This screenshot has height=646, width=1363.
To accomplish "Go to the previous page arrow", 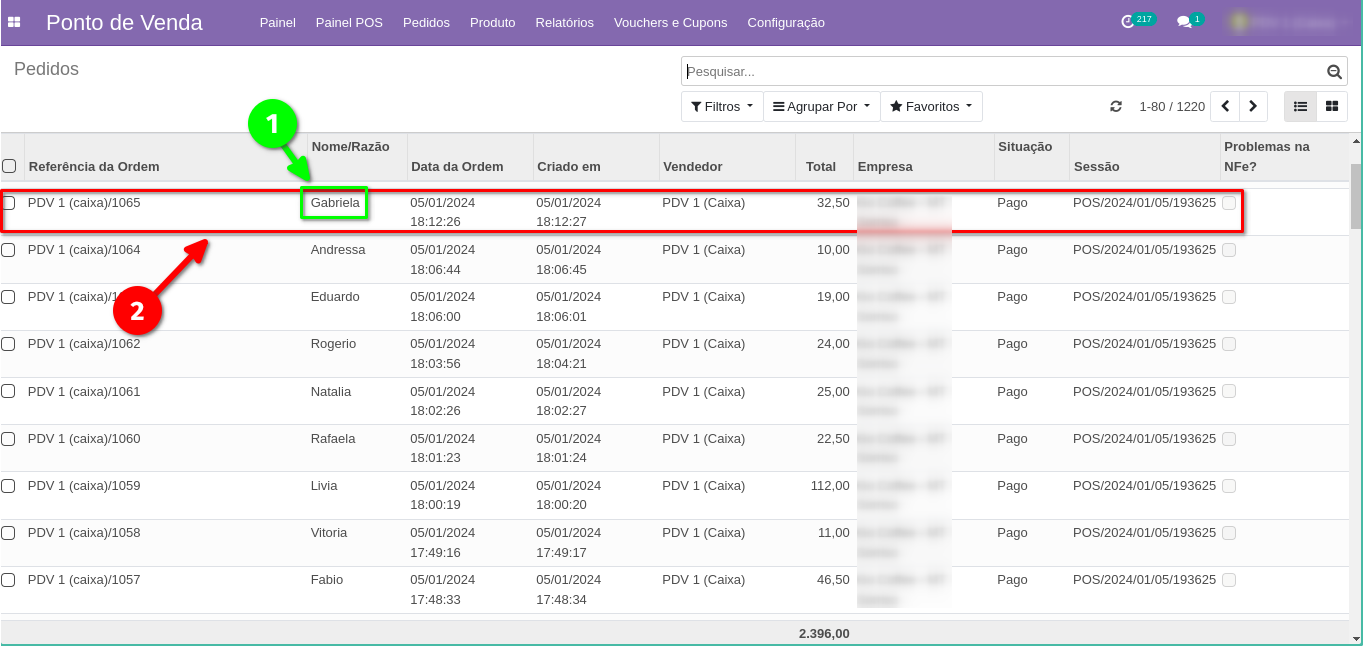I will (x=1225, y=107).
